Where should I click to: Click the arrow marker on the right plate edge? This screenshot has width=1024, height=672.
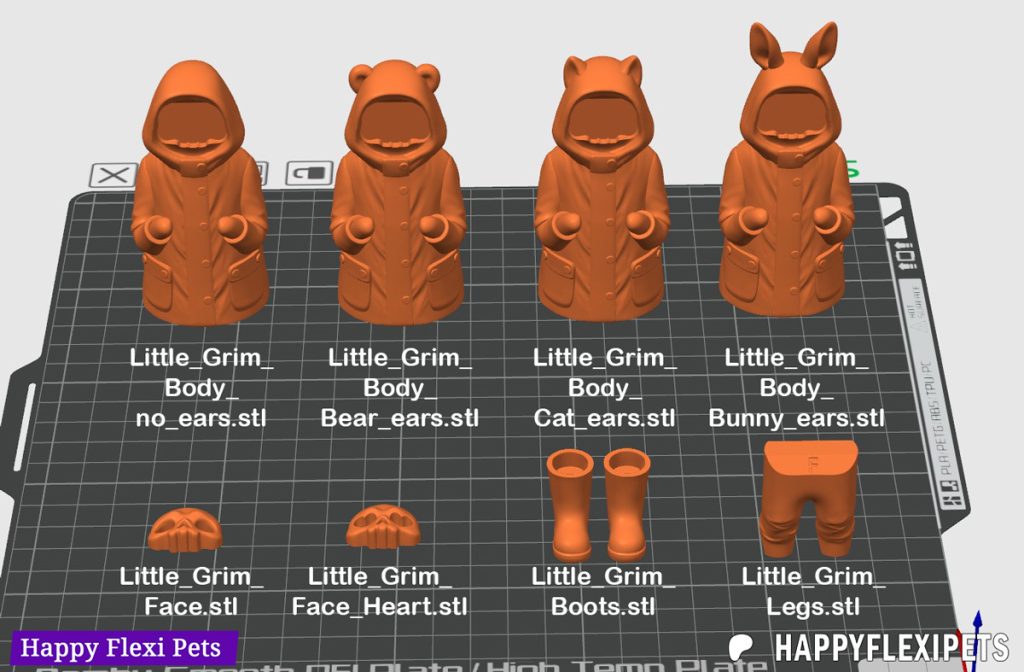click(903, 245)
